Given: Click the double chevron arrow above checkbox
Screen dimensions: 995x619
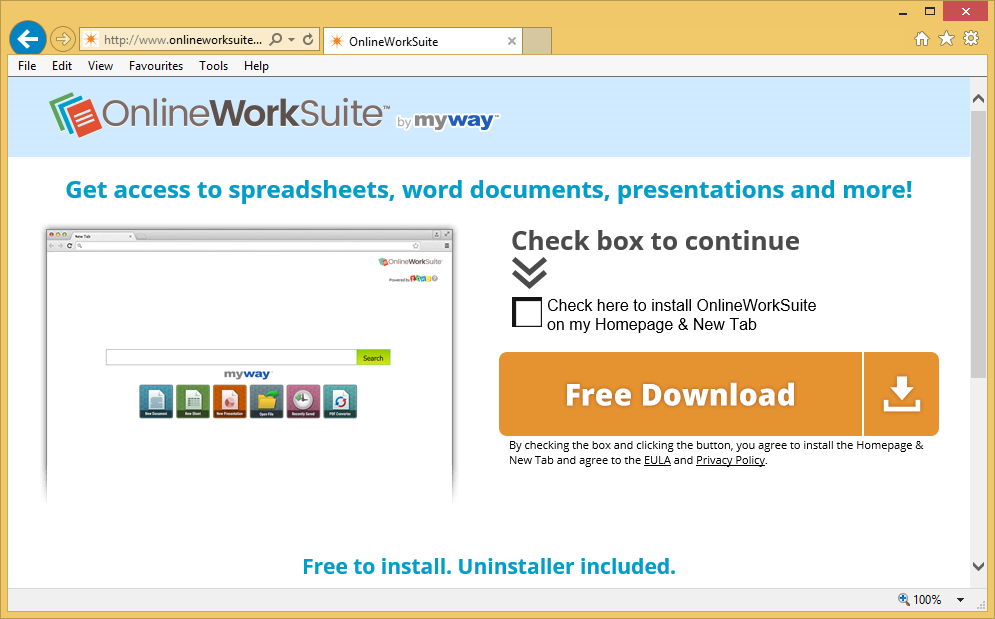Looking at the screenshot, I should click(529, 273).
